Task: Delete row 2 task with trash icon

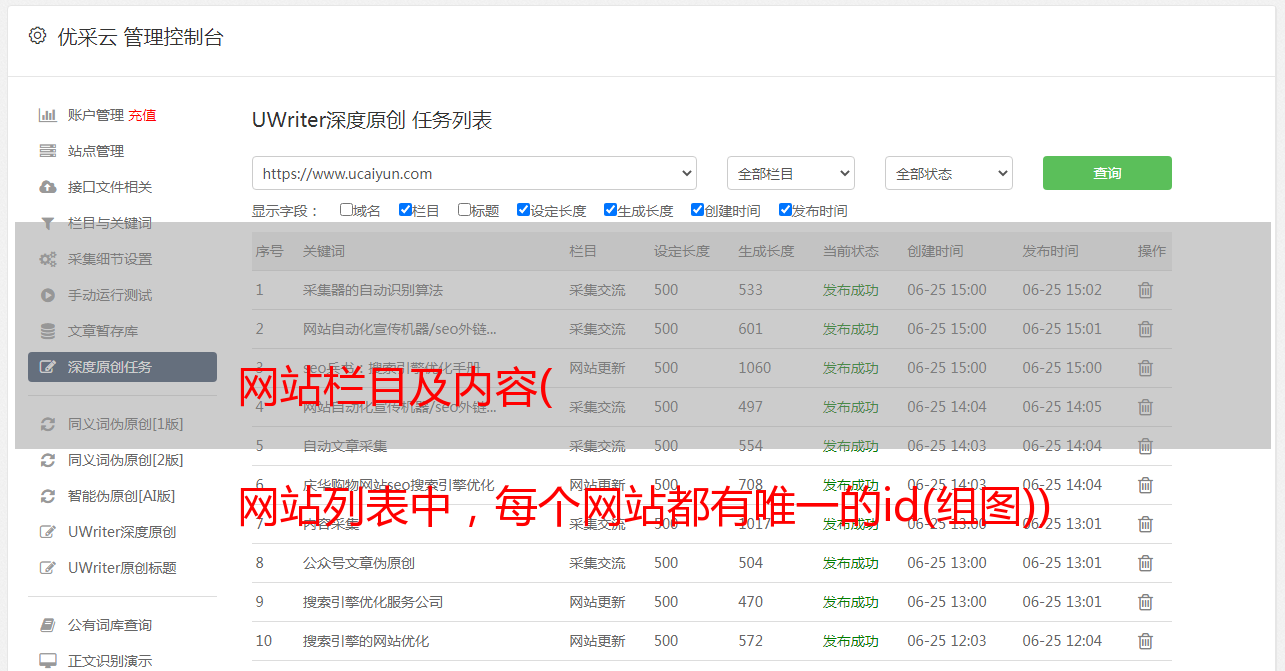Action: coord(1145,329)
